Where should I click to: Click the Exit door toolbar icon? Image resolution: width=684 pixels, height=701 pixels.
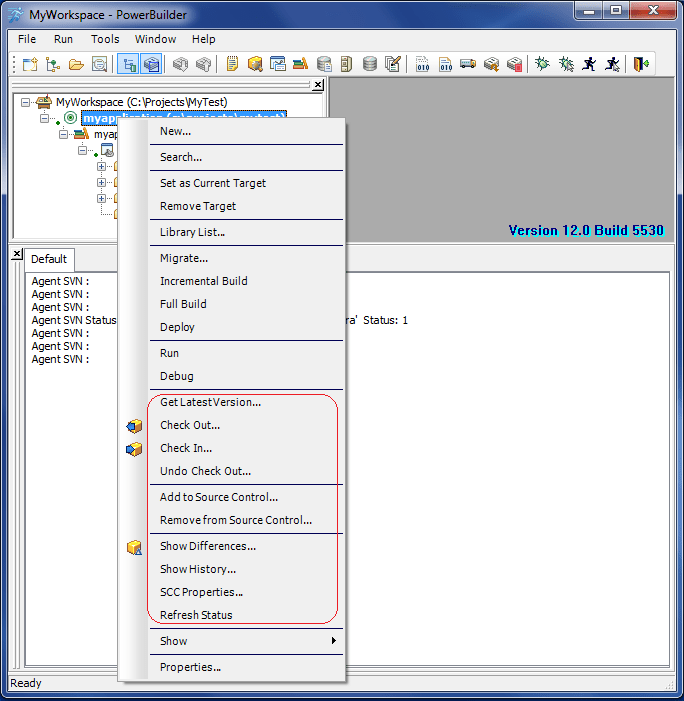tap(641, 64)
